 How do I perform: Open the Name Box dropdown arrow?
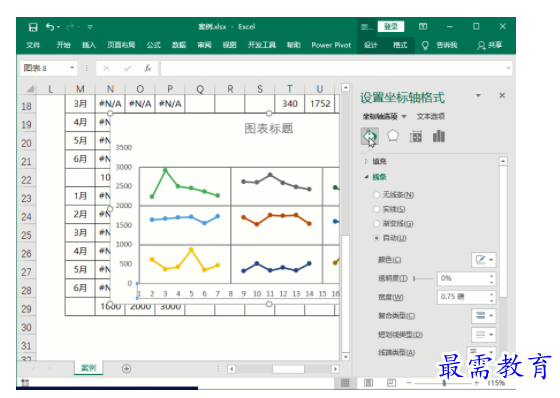tap(72, 68)
